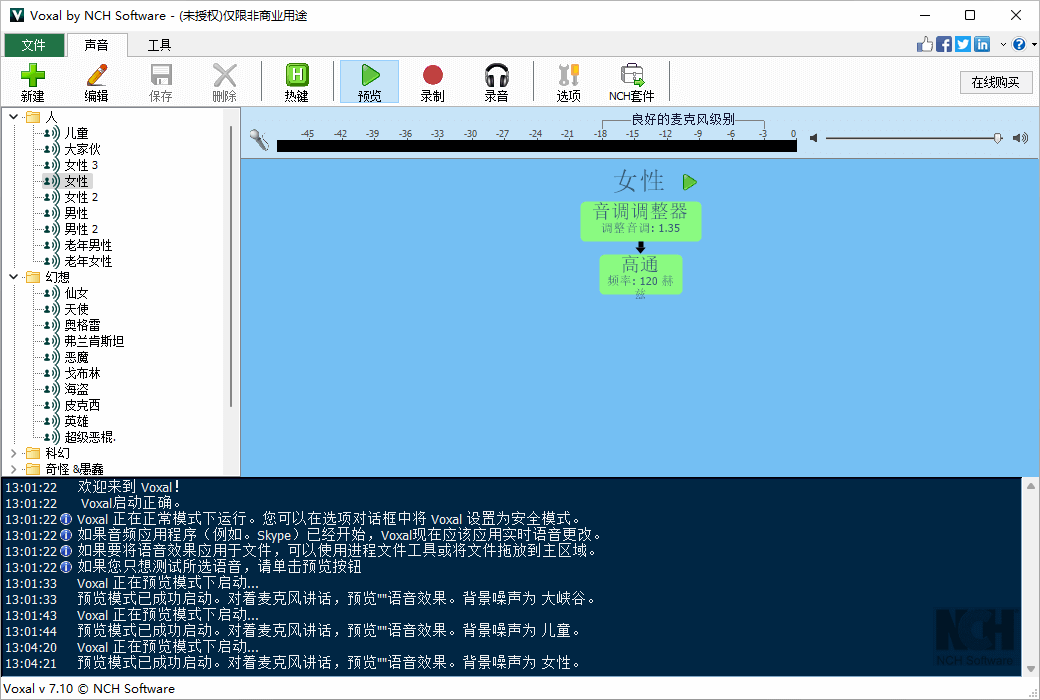1040x700 pixels.
Task: Click the 删除 (Delete) X icon
Action: click(224, 82)
